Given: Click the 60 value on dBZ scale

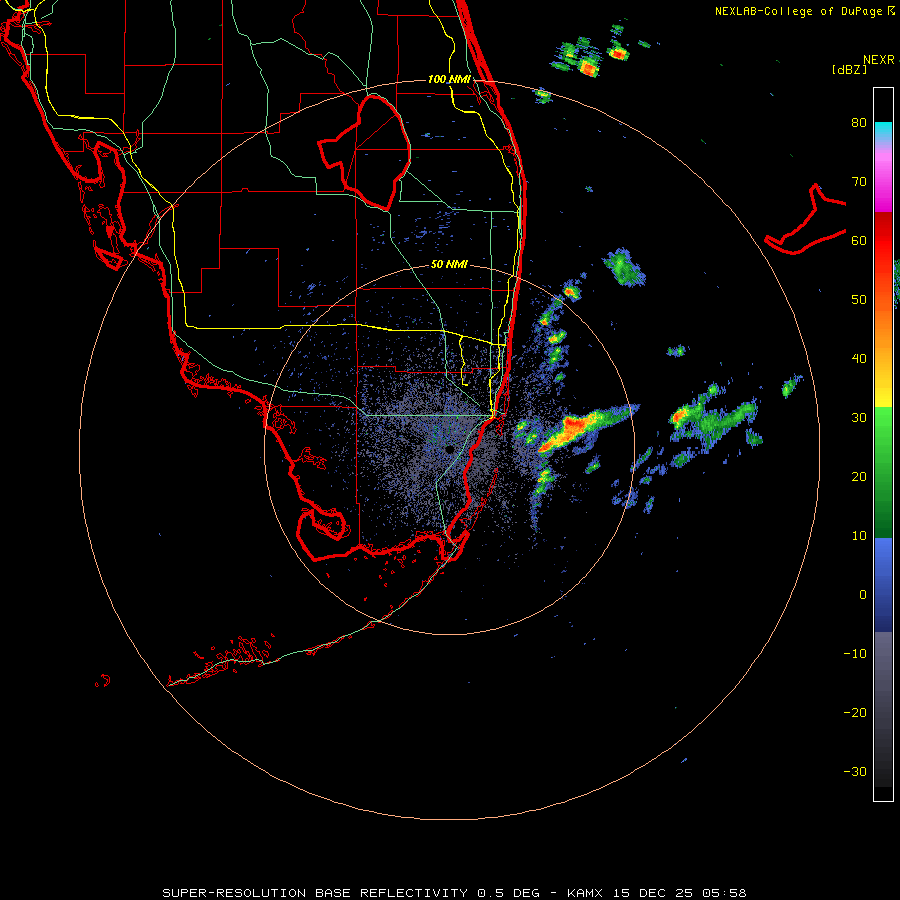Looking at the screenshot, I should point(859,241).
